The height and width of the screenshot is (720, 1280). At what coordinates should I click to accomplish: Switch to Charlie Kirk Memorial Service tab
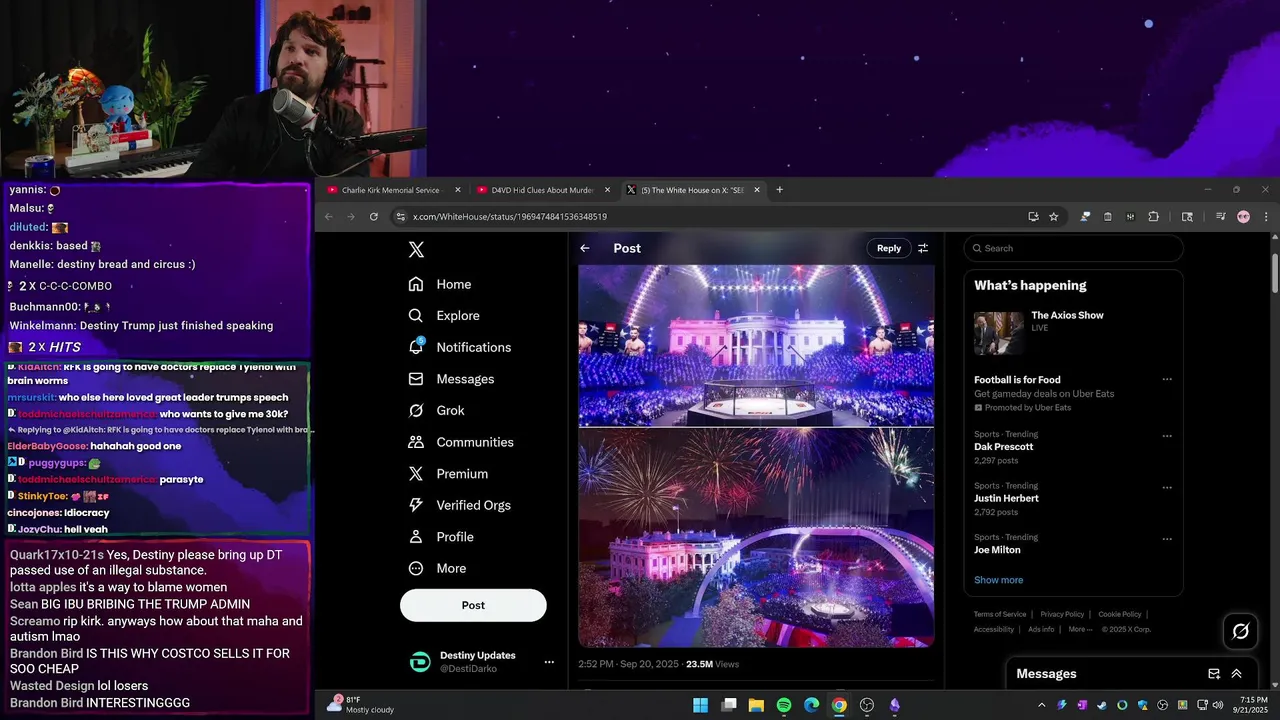tap(391, 190)
